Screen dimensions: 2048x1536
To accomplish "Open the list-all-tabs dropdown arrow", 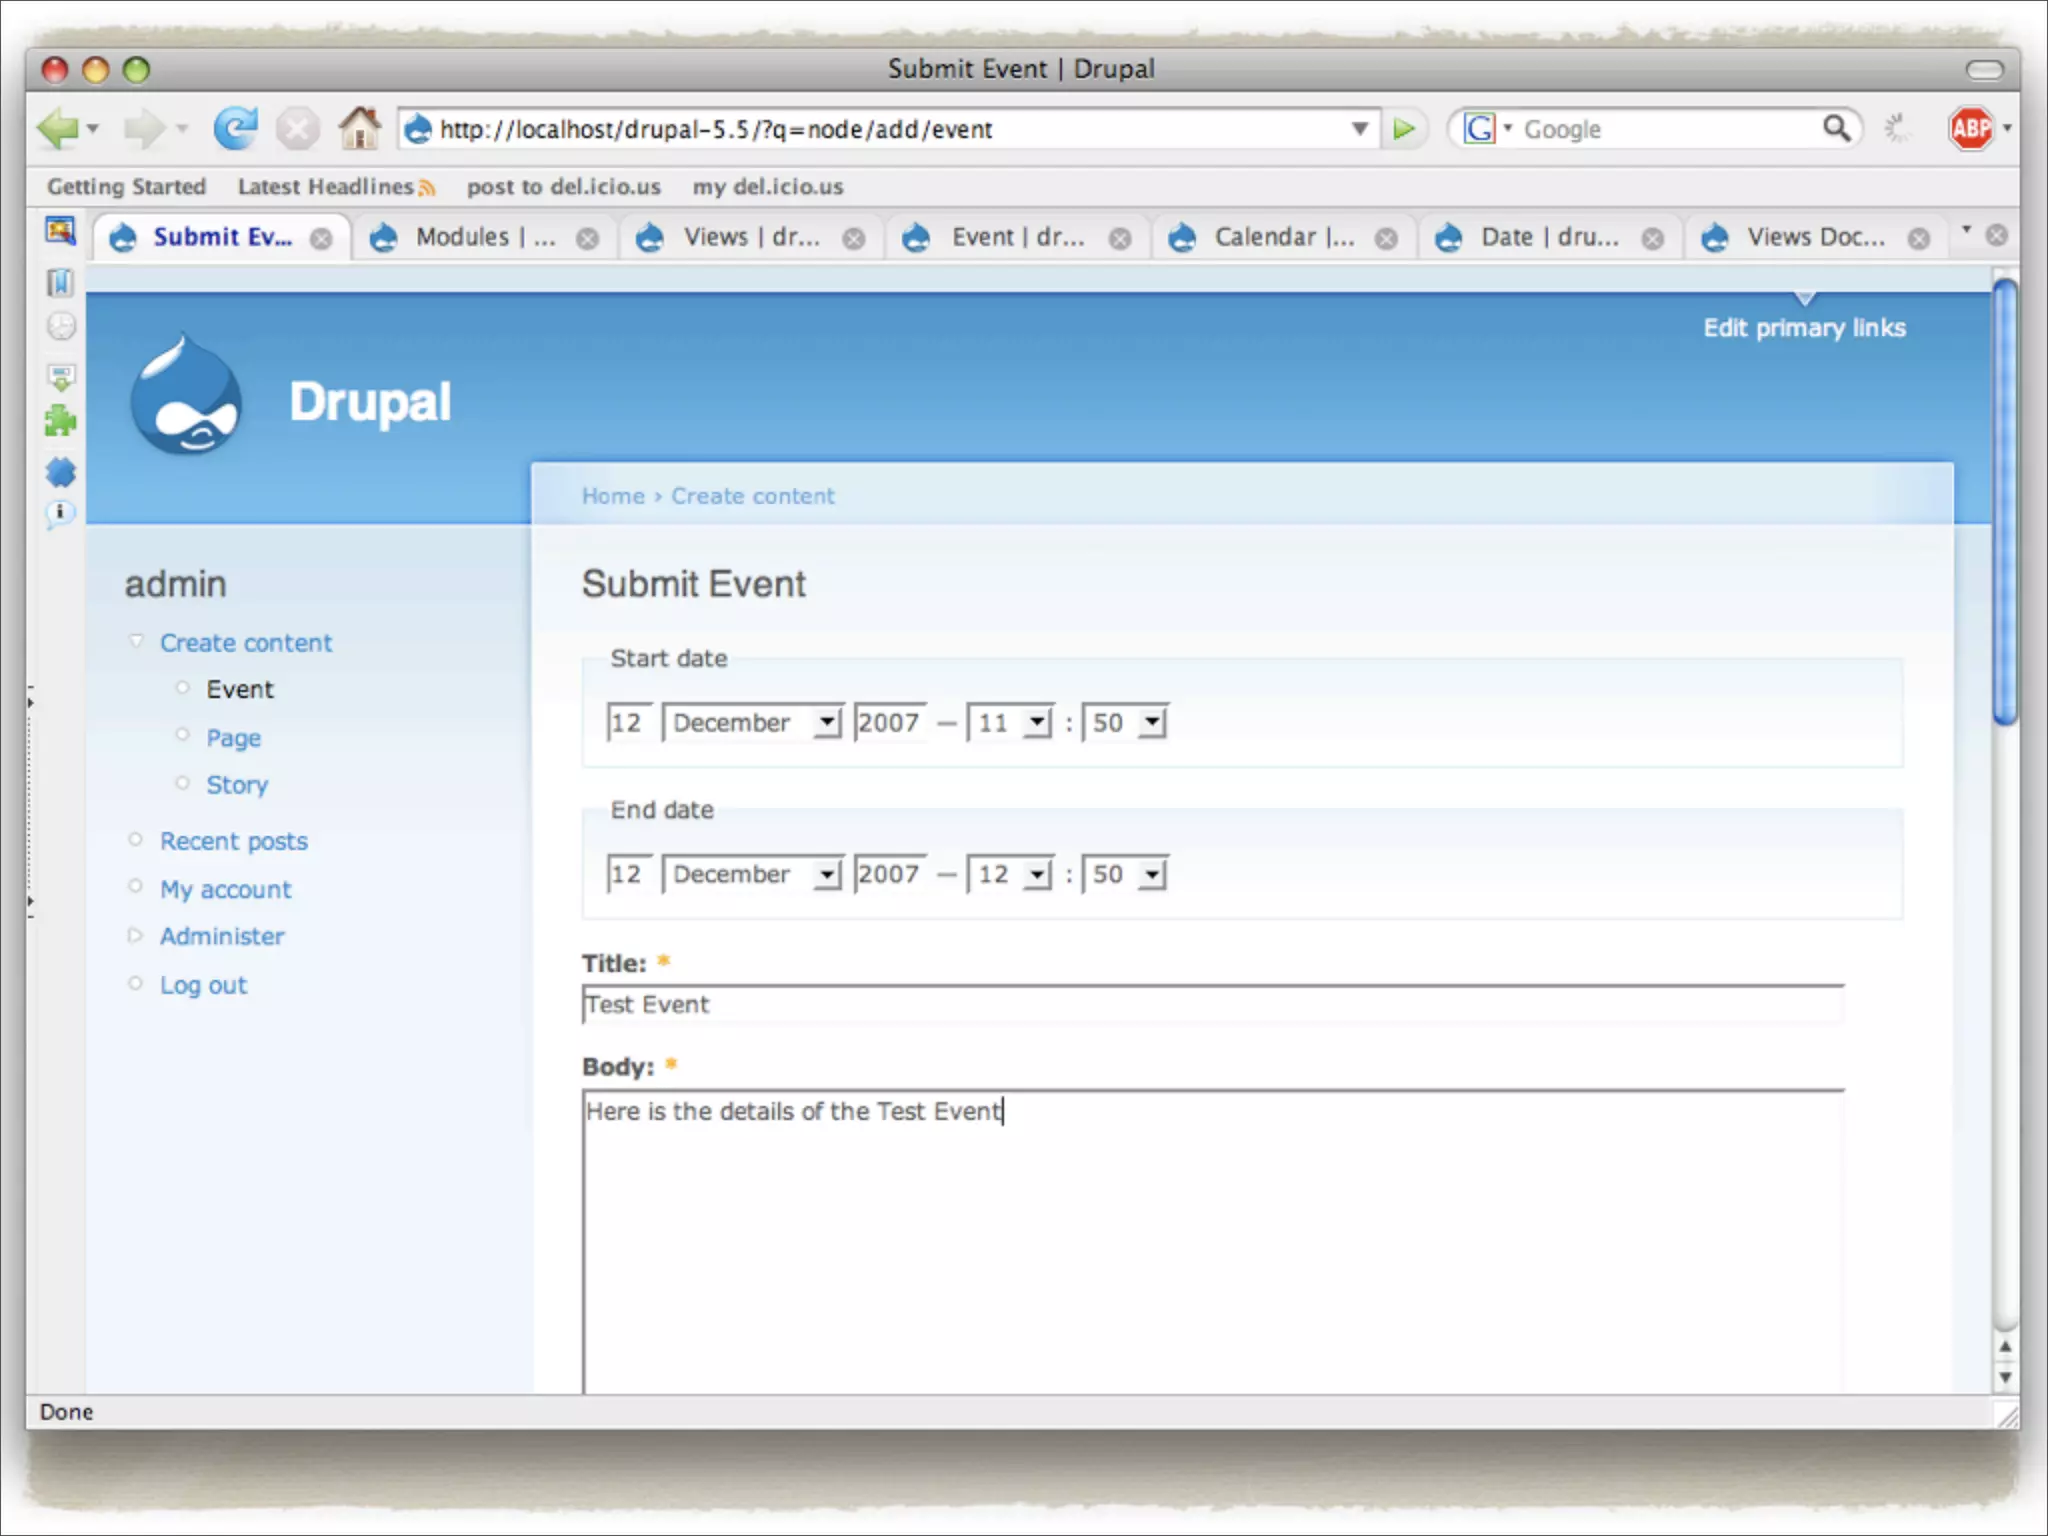I will pyautogui.click(x=1967, y=232).
